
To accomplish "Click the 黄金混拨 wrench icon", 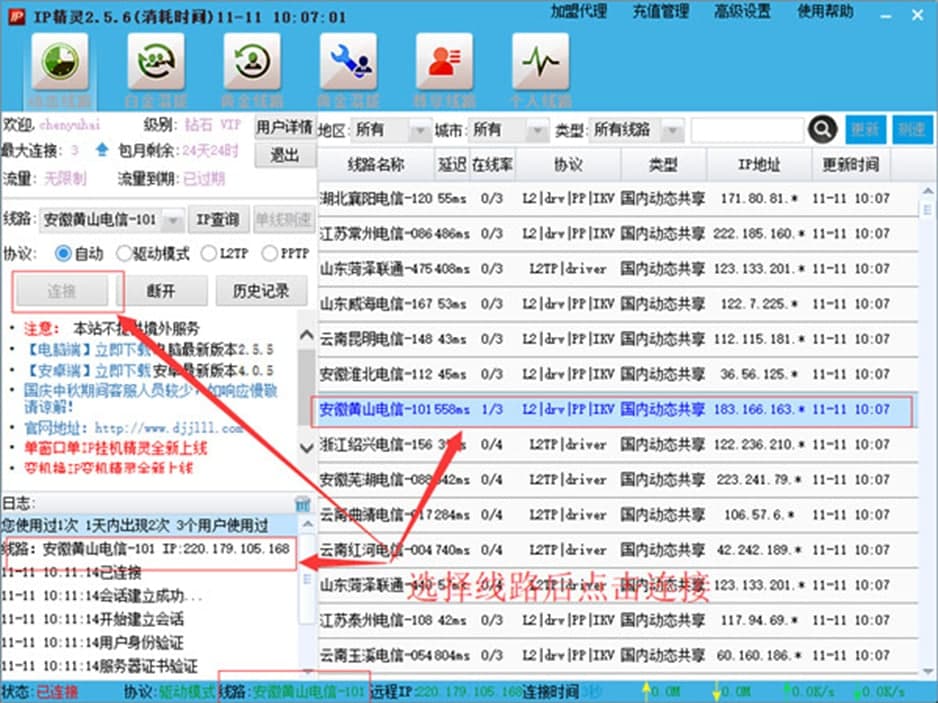I will click(348, 65).
